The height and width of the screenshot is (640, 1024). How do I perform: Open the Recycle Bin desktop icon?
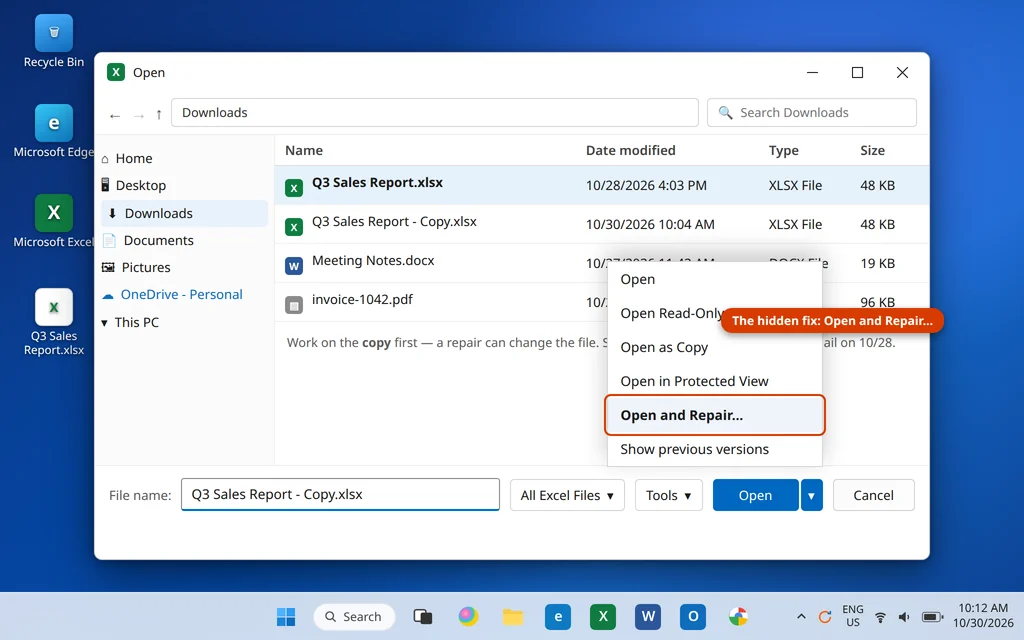tap(54, 41)
